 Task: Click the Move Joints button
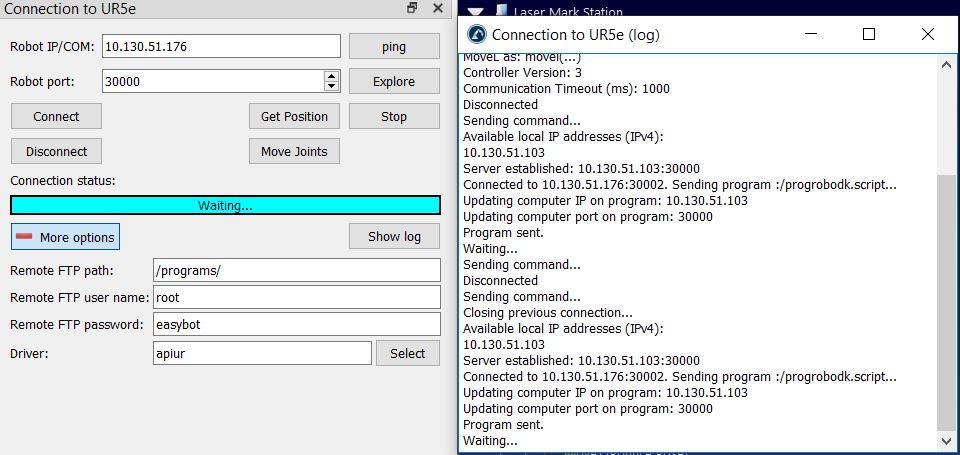(294, 151)
